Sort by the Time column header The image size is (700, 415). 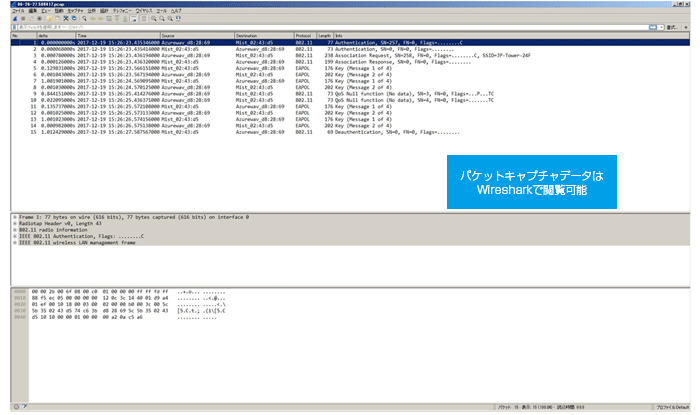click(118, 36)
